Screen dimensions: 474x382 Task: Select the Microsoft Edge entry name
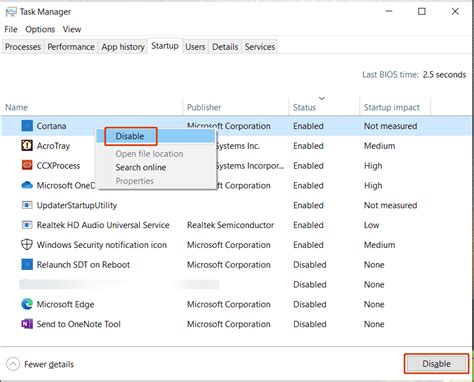[65, 304]
